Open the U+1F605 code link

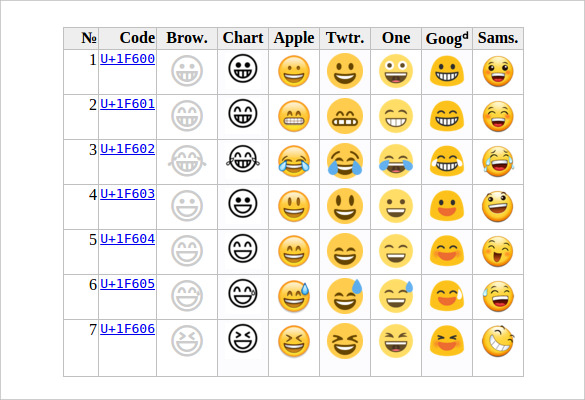pos(128,284)
